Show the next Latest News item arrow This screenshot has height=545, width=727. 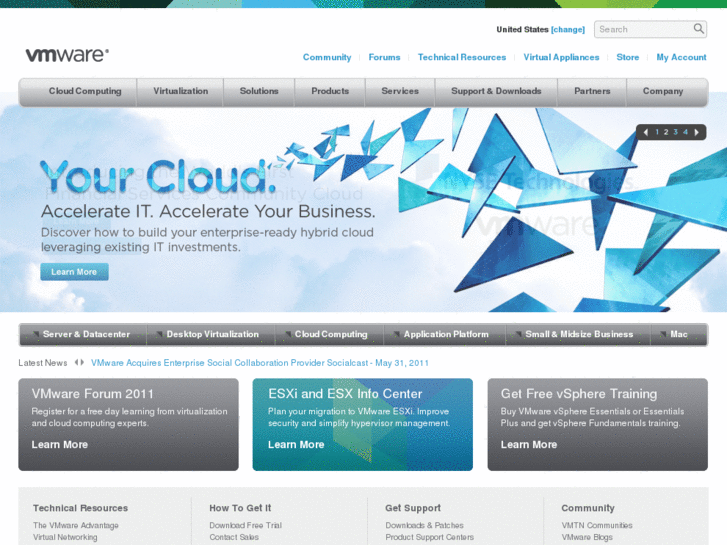82,362
